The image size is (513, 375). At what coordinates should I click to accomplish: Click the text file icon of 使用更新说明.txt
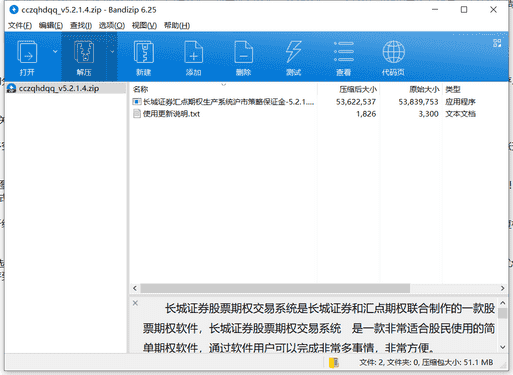tap(137, 114)
